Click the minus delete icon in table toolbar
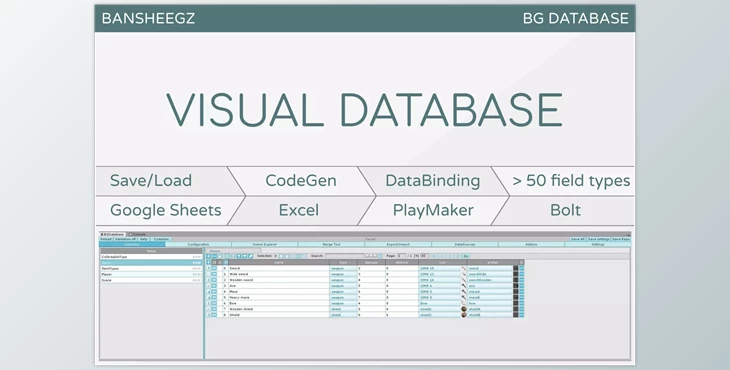 [214, 256]
